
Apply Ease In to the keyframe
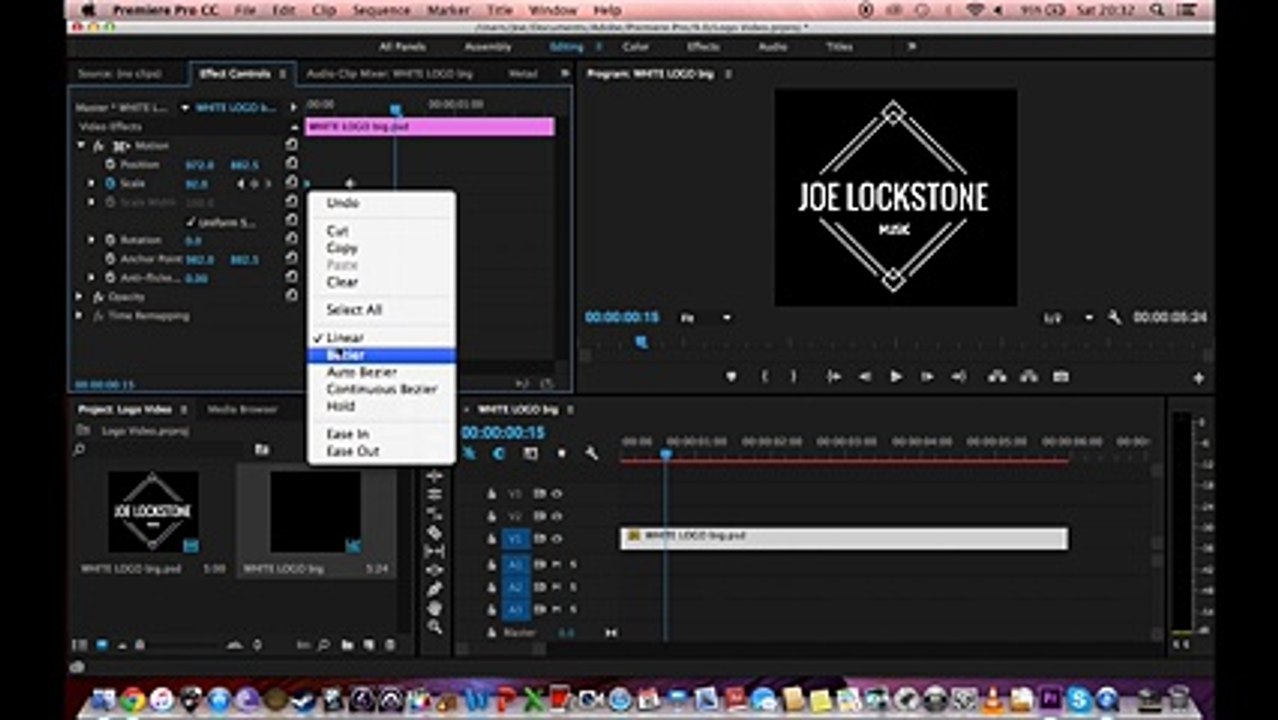click(381, 434)
